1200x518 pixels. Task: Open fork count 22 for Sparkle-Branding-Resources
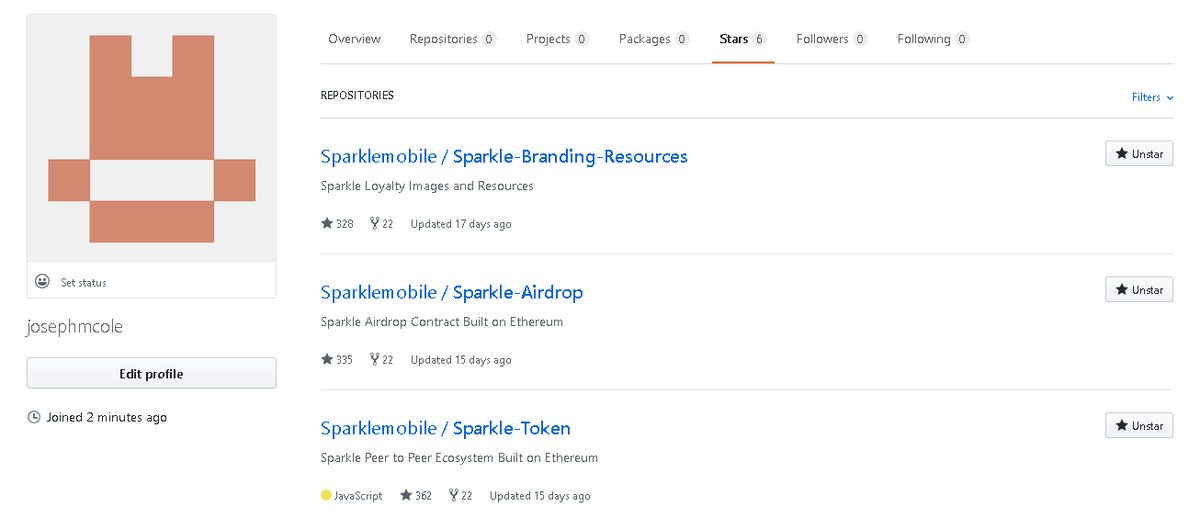[x=381, y=224]
